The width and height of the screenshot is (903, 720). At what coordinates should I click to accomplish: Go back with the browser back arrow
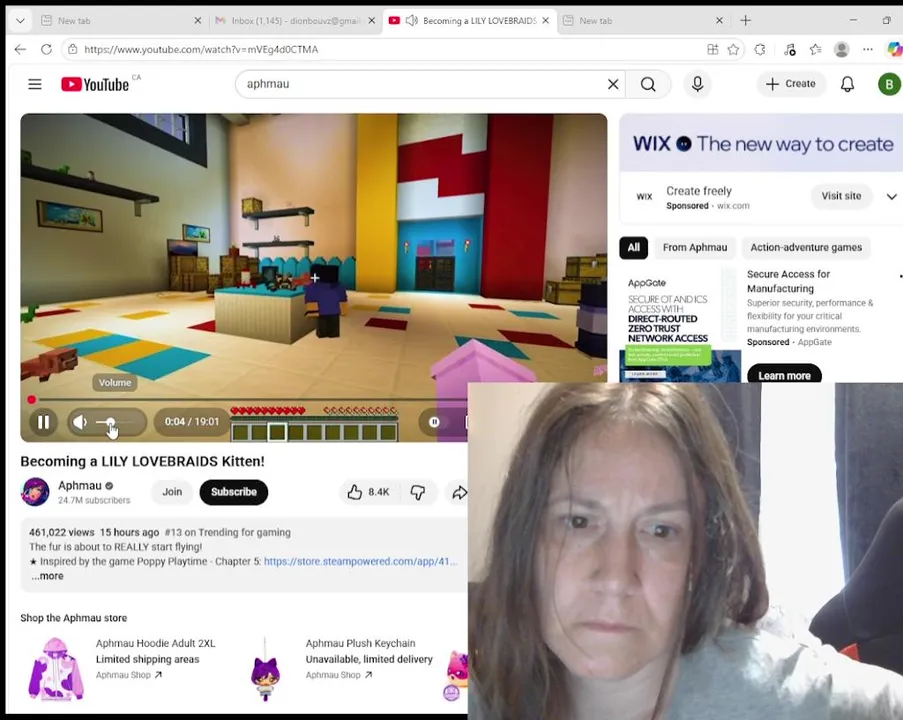pos(21,50)
